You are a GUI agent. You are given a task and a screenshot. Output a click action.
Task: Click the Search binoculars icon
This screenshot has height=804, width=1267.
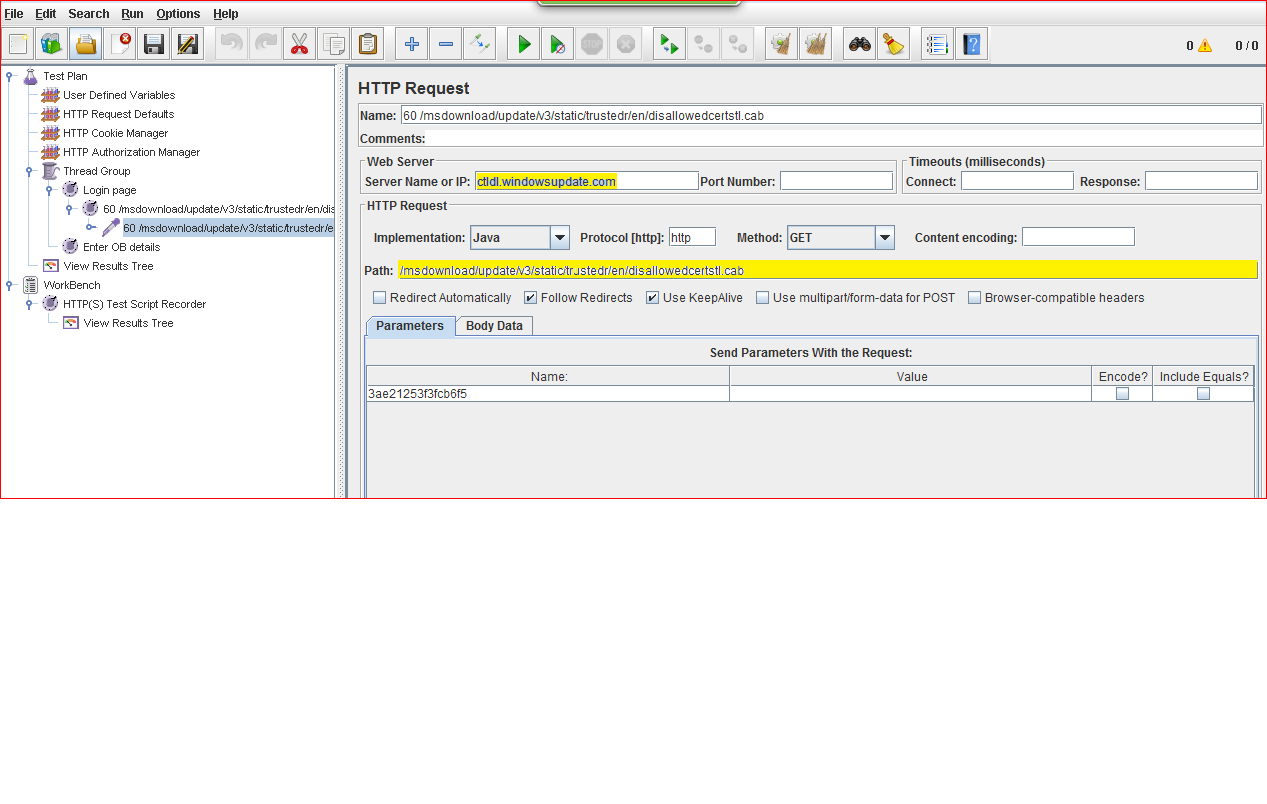859,44
